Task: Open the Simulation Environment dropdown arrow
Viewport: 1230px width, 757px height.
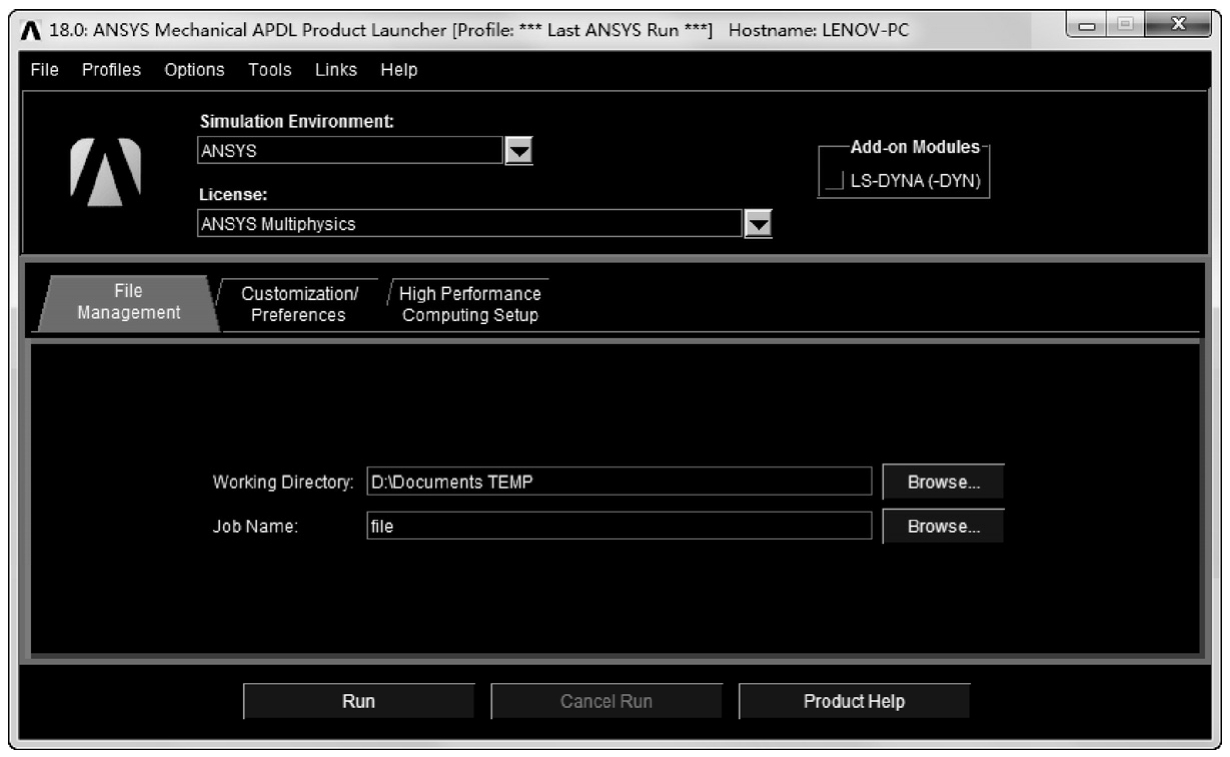Action: pos(519,151)
